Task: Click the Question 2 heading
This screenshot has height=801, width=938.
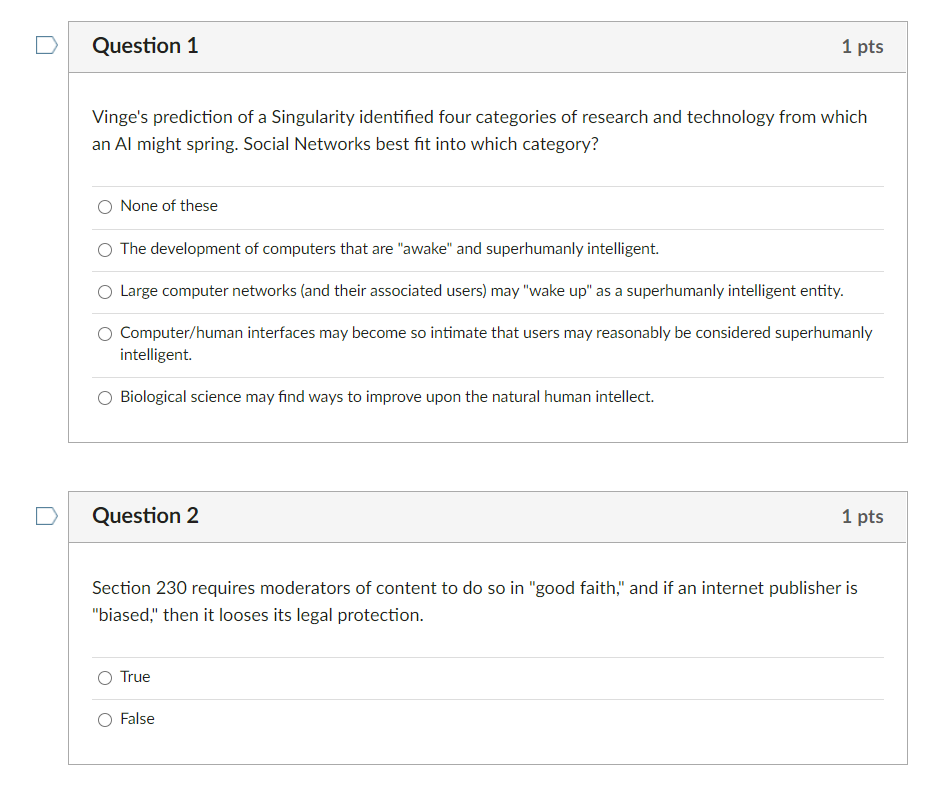Action: 145,516
